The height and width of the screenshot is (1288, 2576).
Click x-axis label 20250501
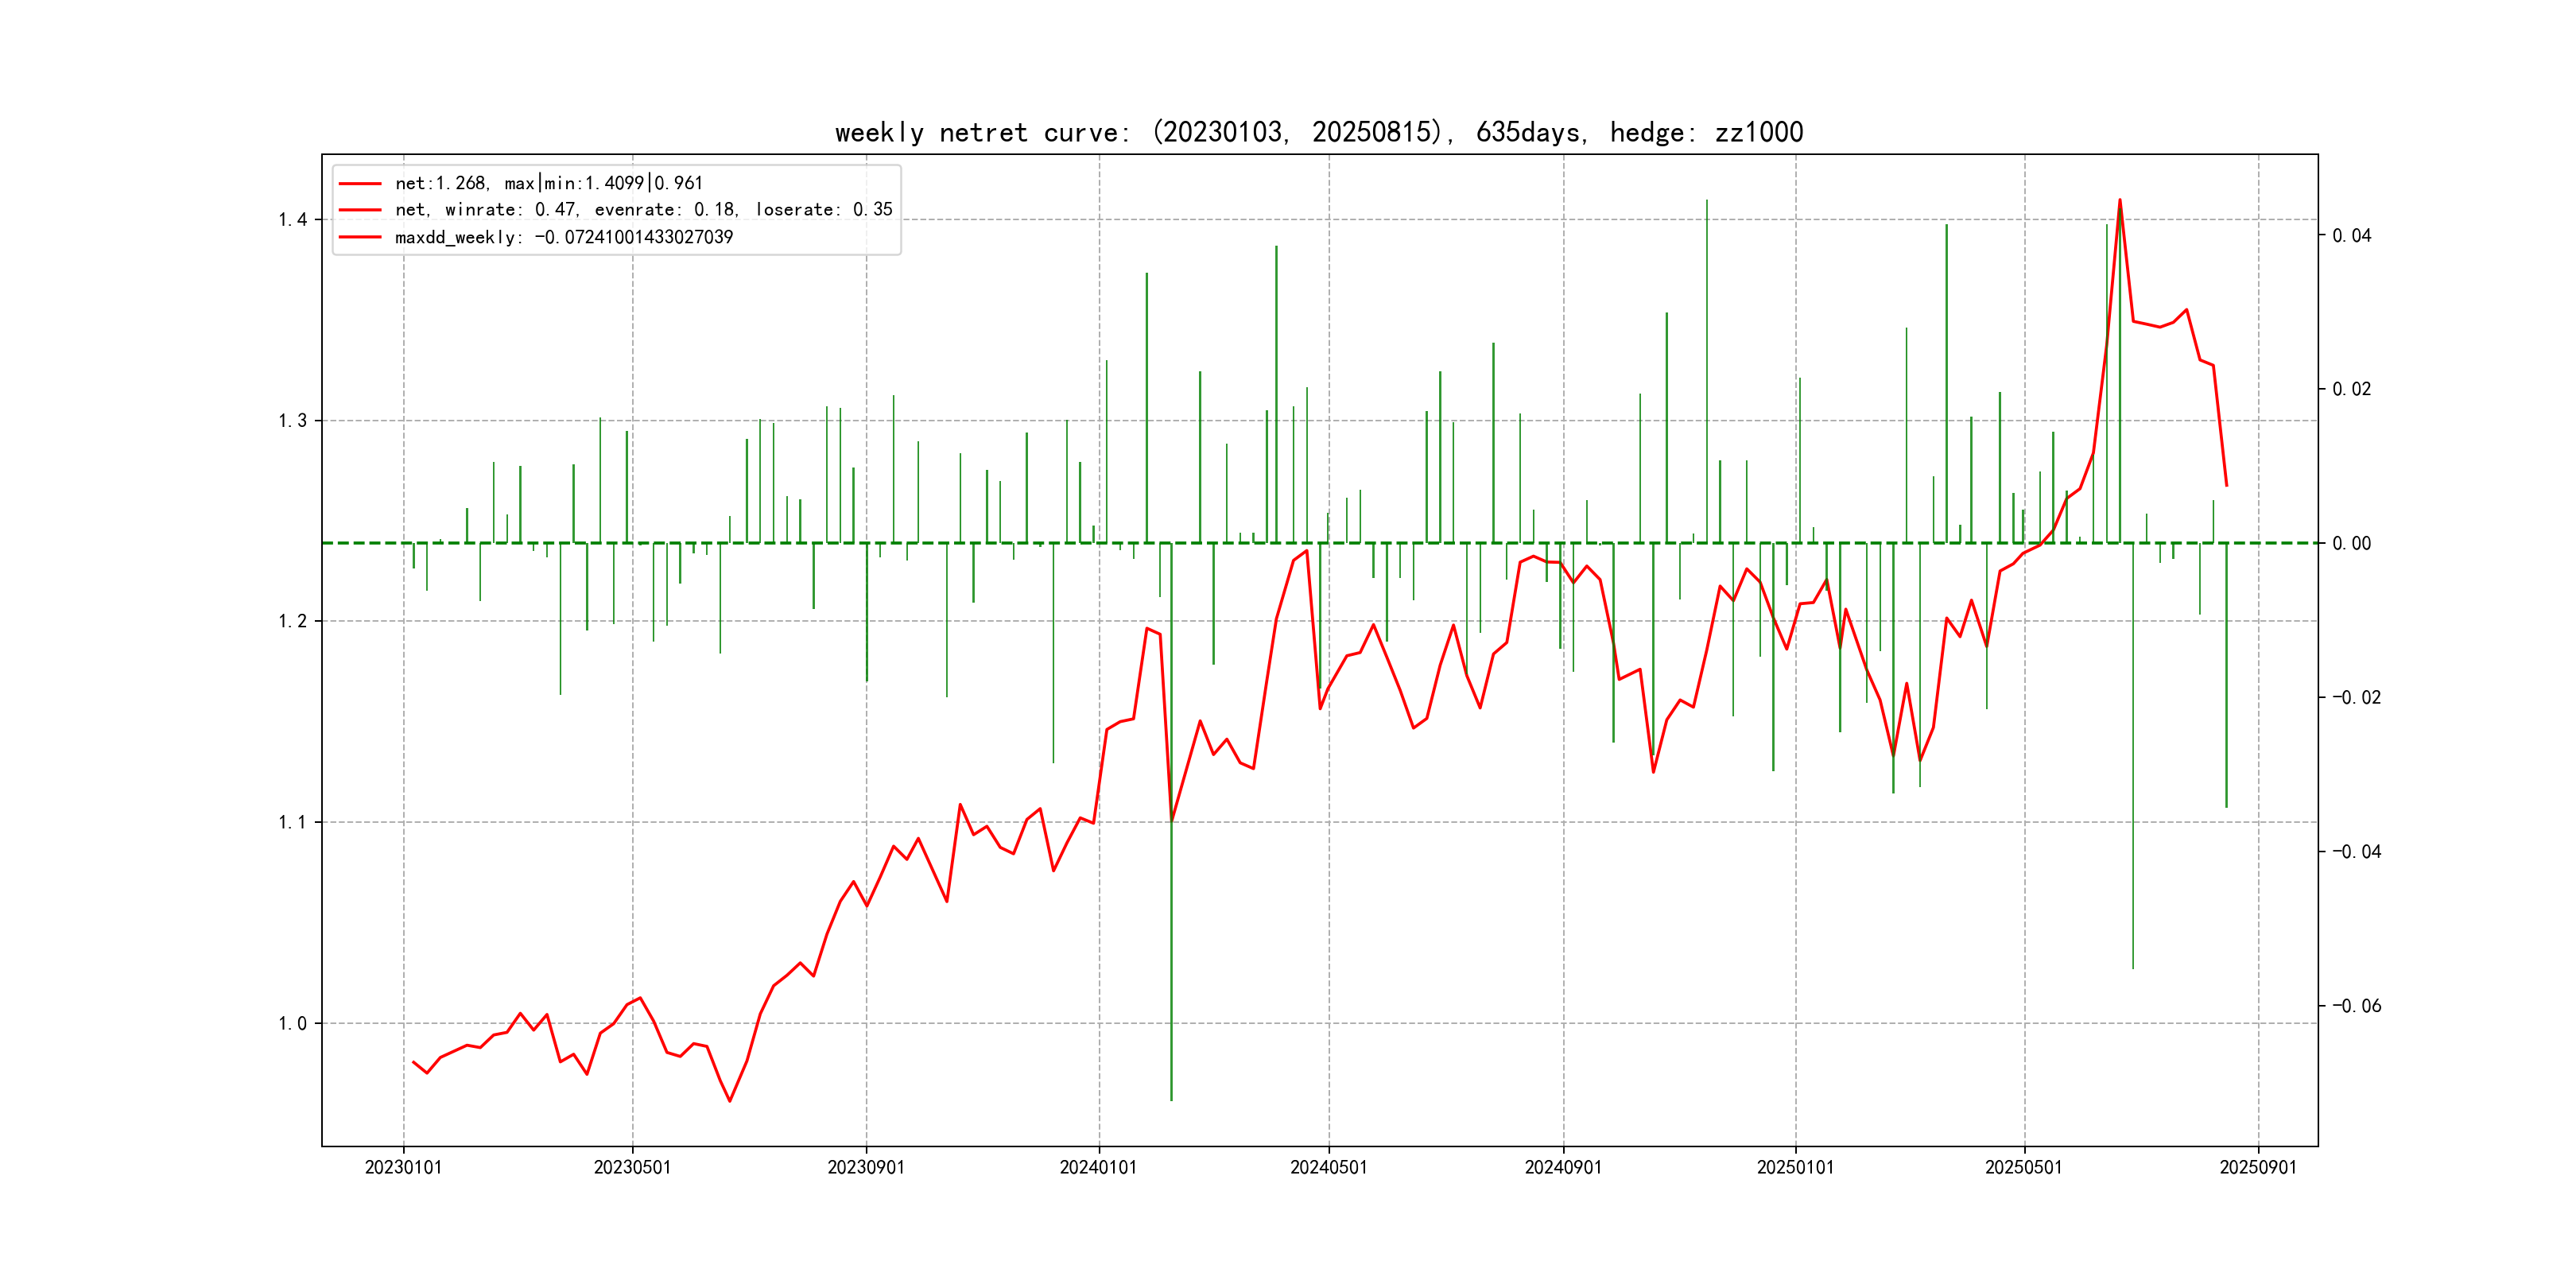pos(2023,1168)
